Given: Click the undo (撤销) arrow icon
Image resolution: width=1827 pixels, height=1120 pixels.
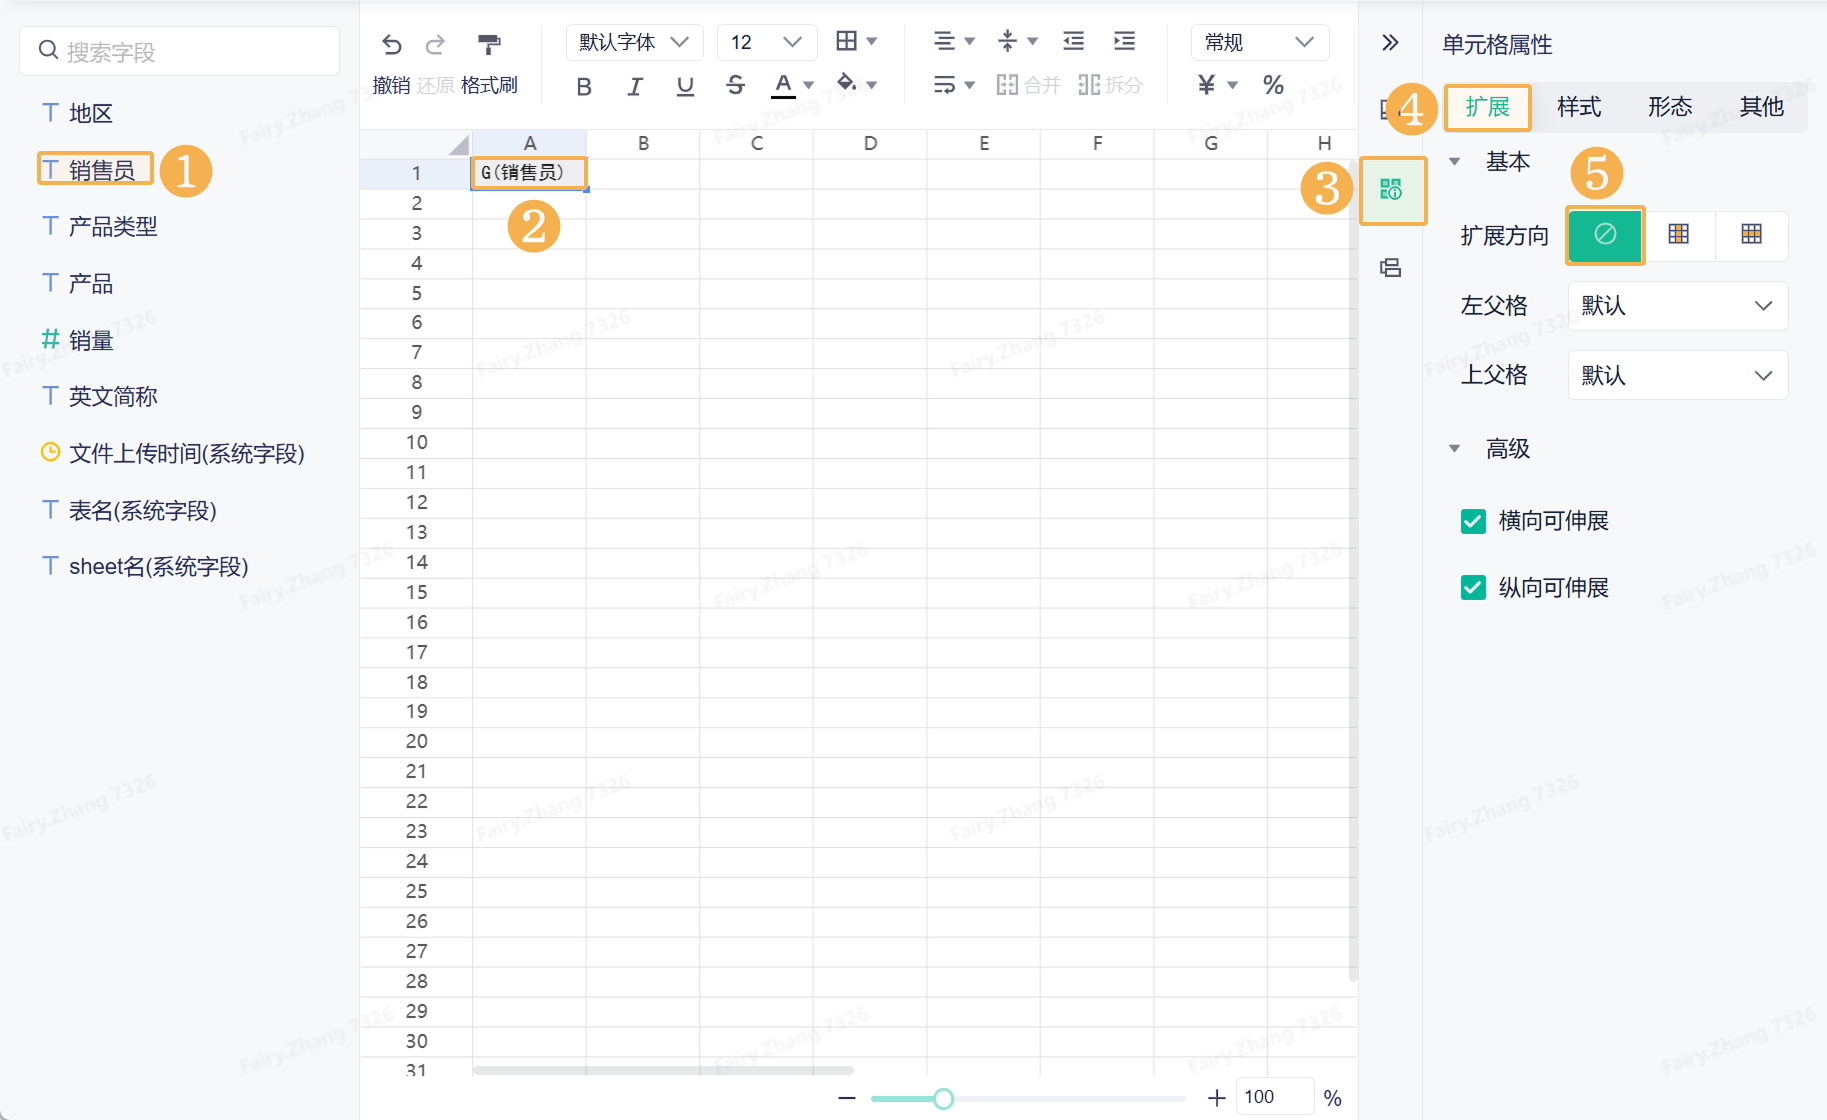Looking at the screenshot, I should tap(391, 44).
